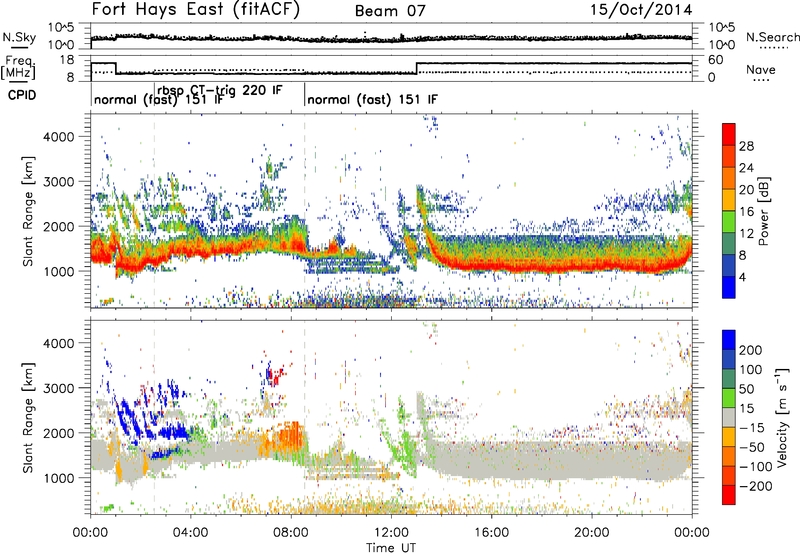The image size is (800, 554).
Task: Click the 'Nave' legend label
Action: [761, 70]
